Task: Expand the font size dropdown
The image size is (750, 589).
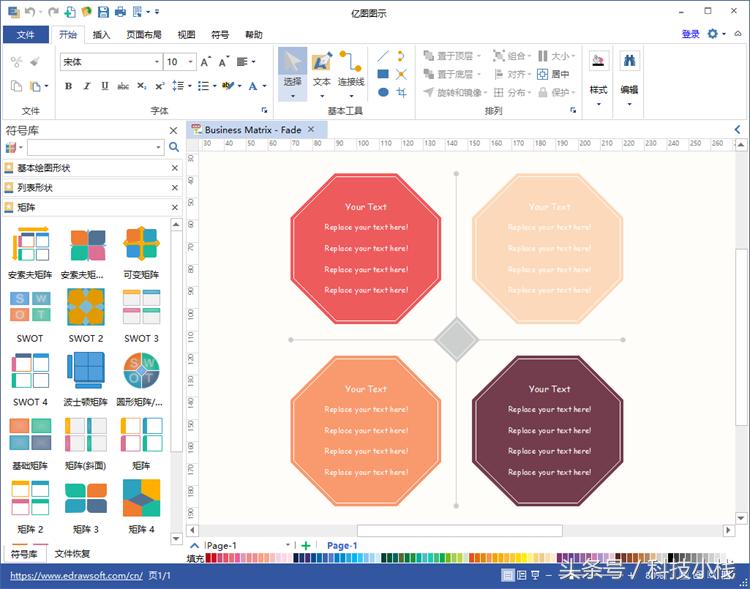Action: pyautogui.click(x=190, y=62)
